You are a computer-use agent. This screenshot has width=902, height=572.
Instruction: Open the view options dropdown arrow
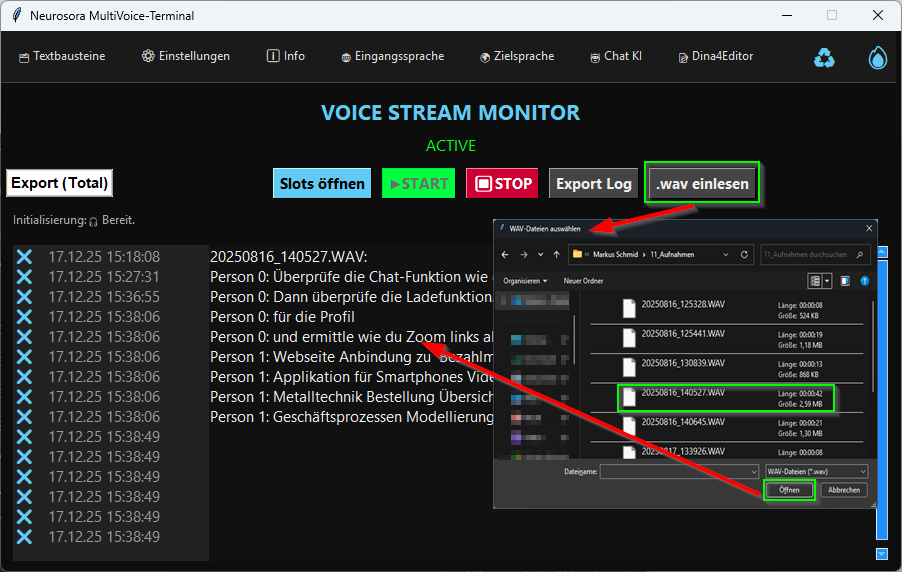828,281
